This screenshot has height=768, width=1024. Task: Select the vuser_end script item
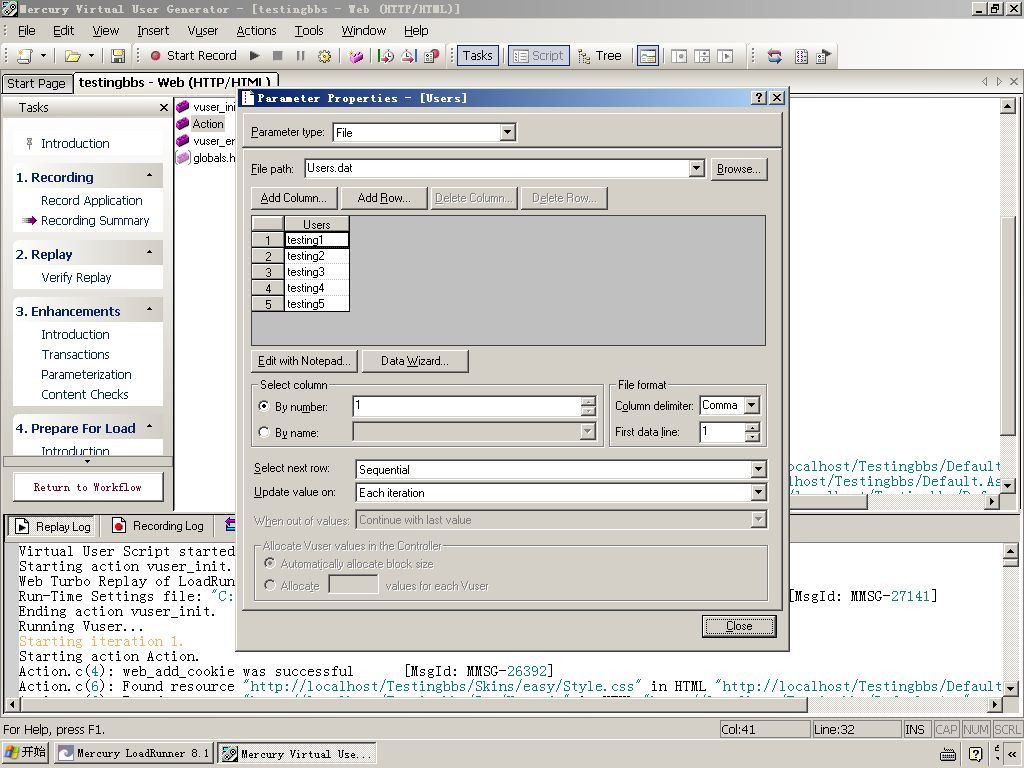click(x=214, y=141)
